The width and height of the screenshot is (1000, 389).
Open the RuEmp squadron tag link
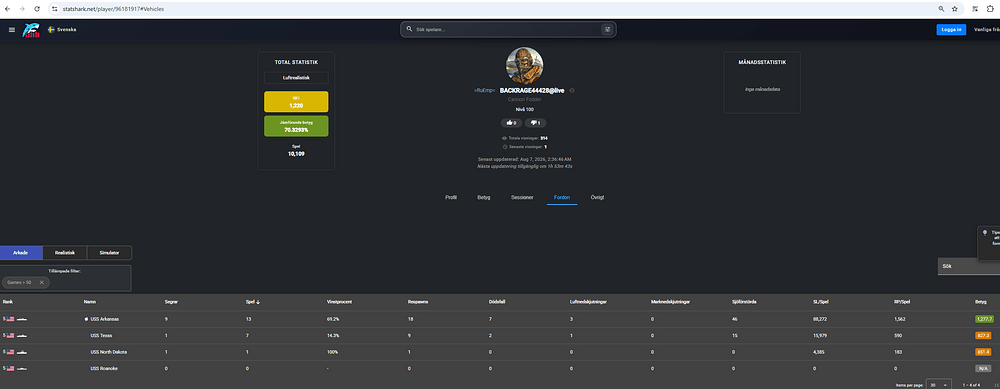(x=485, y=91)
